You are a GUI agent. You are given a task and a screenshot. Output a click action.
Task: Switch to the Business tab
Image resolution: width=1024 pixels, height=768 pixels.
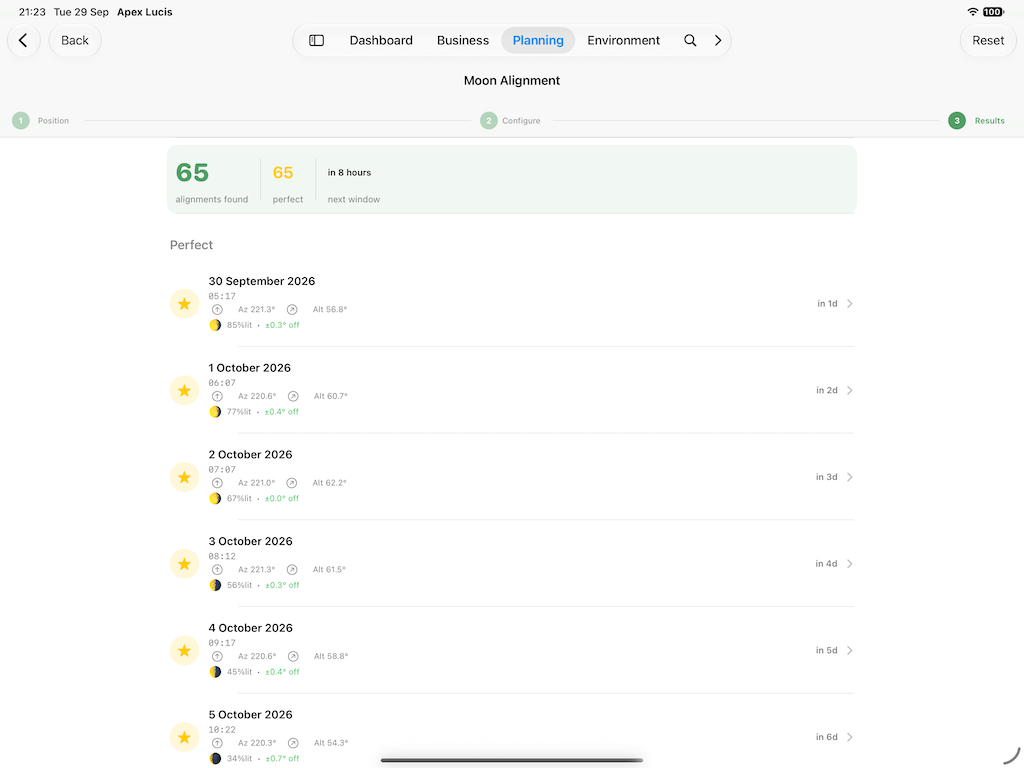pos(463,40)
